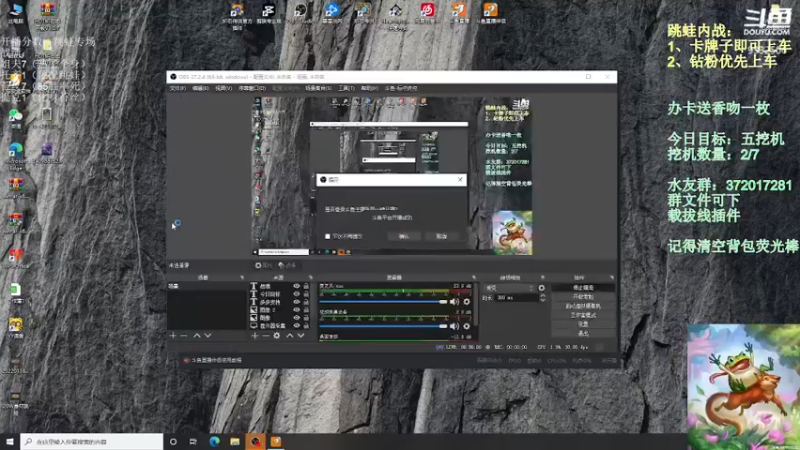This screenshot has width=800, height=450.
Task: Enable 工作室模式 in Controls
Action: coord(583,315)
